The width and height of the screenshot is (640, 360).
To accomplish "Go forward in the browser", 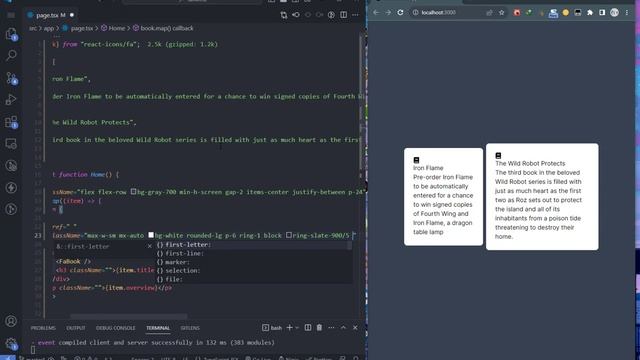I will pos(388,13).
